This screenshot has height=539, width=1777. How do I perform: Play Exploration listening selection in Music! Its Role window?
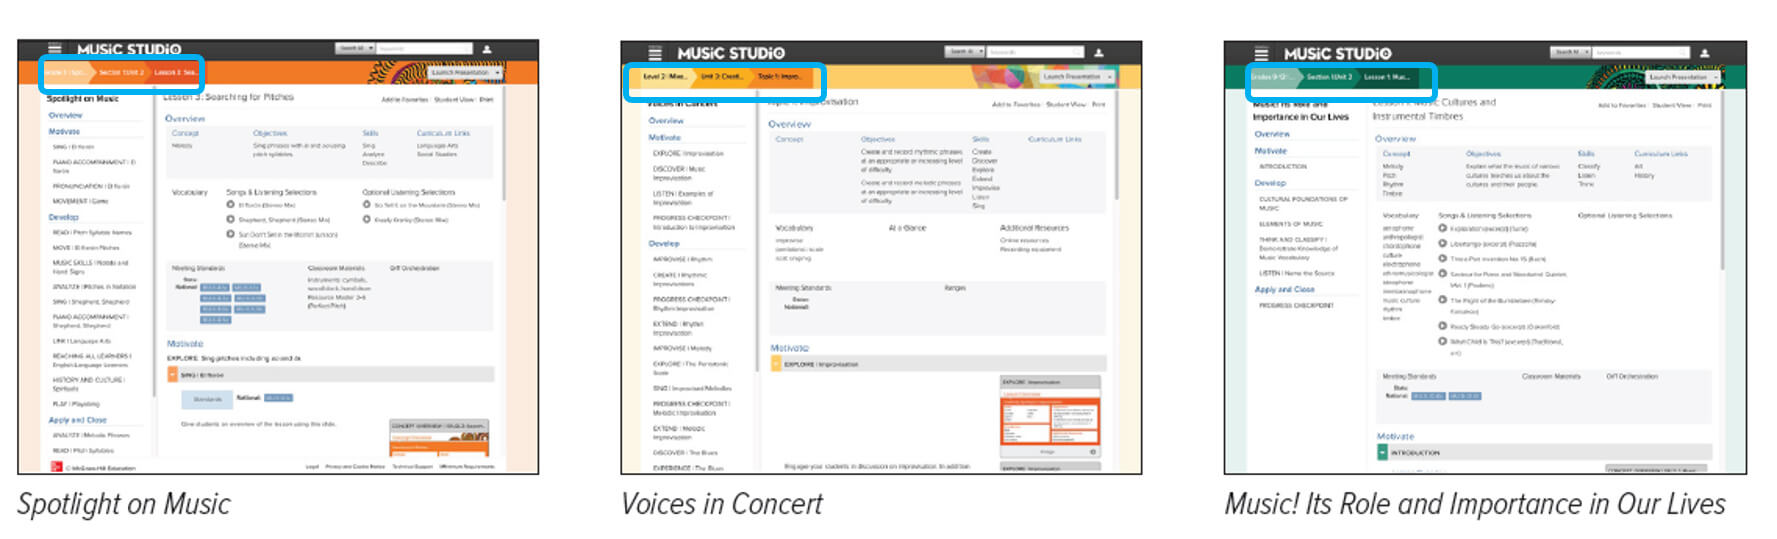[1443, 228]
